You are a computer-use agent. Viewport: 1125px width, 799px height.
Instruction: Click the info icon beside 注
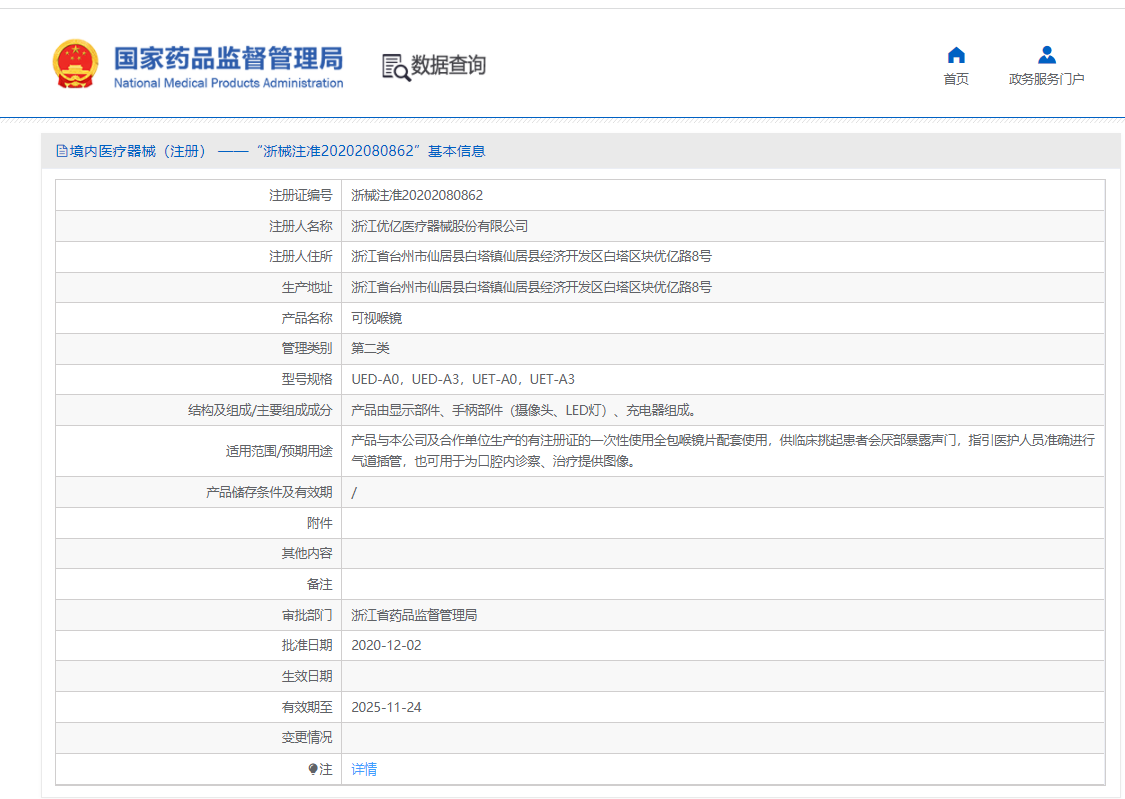313,769
